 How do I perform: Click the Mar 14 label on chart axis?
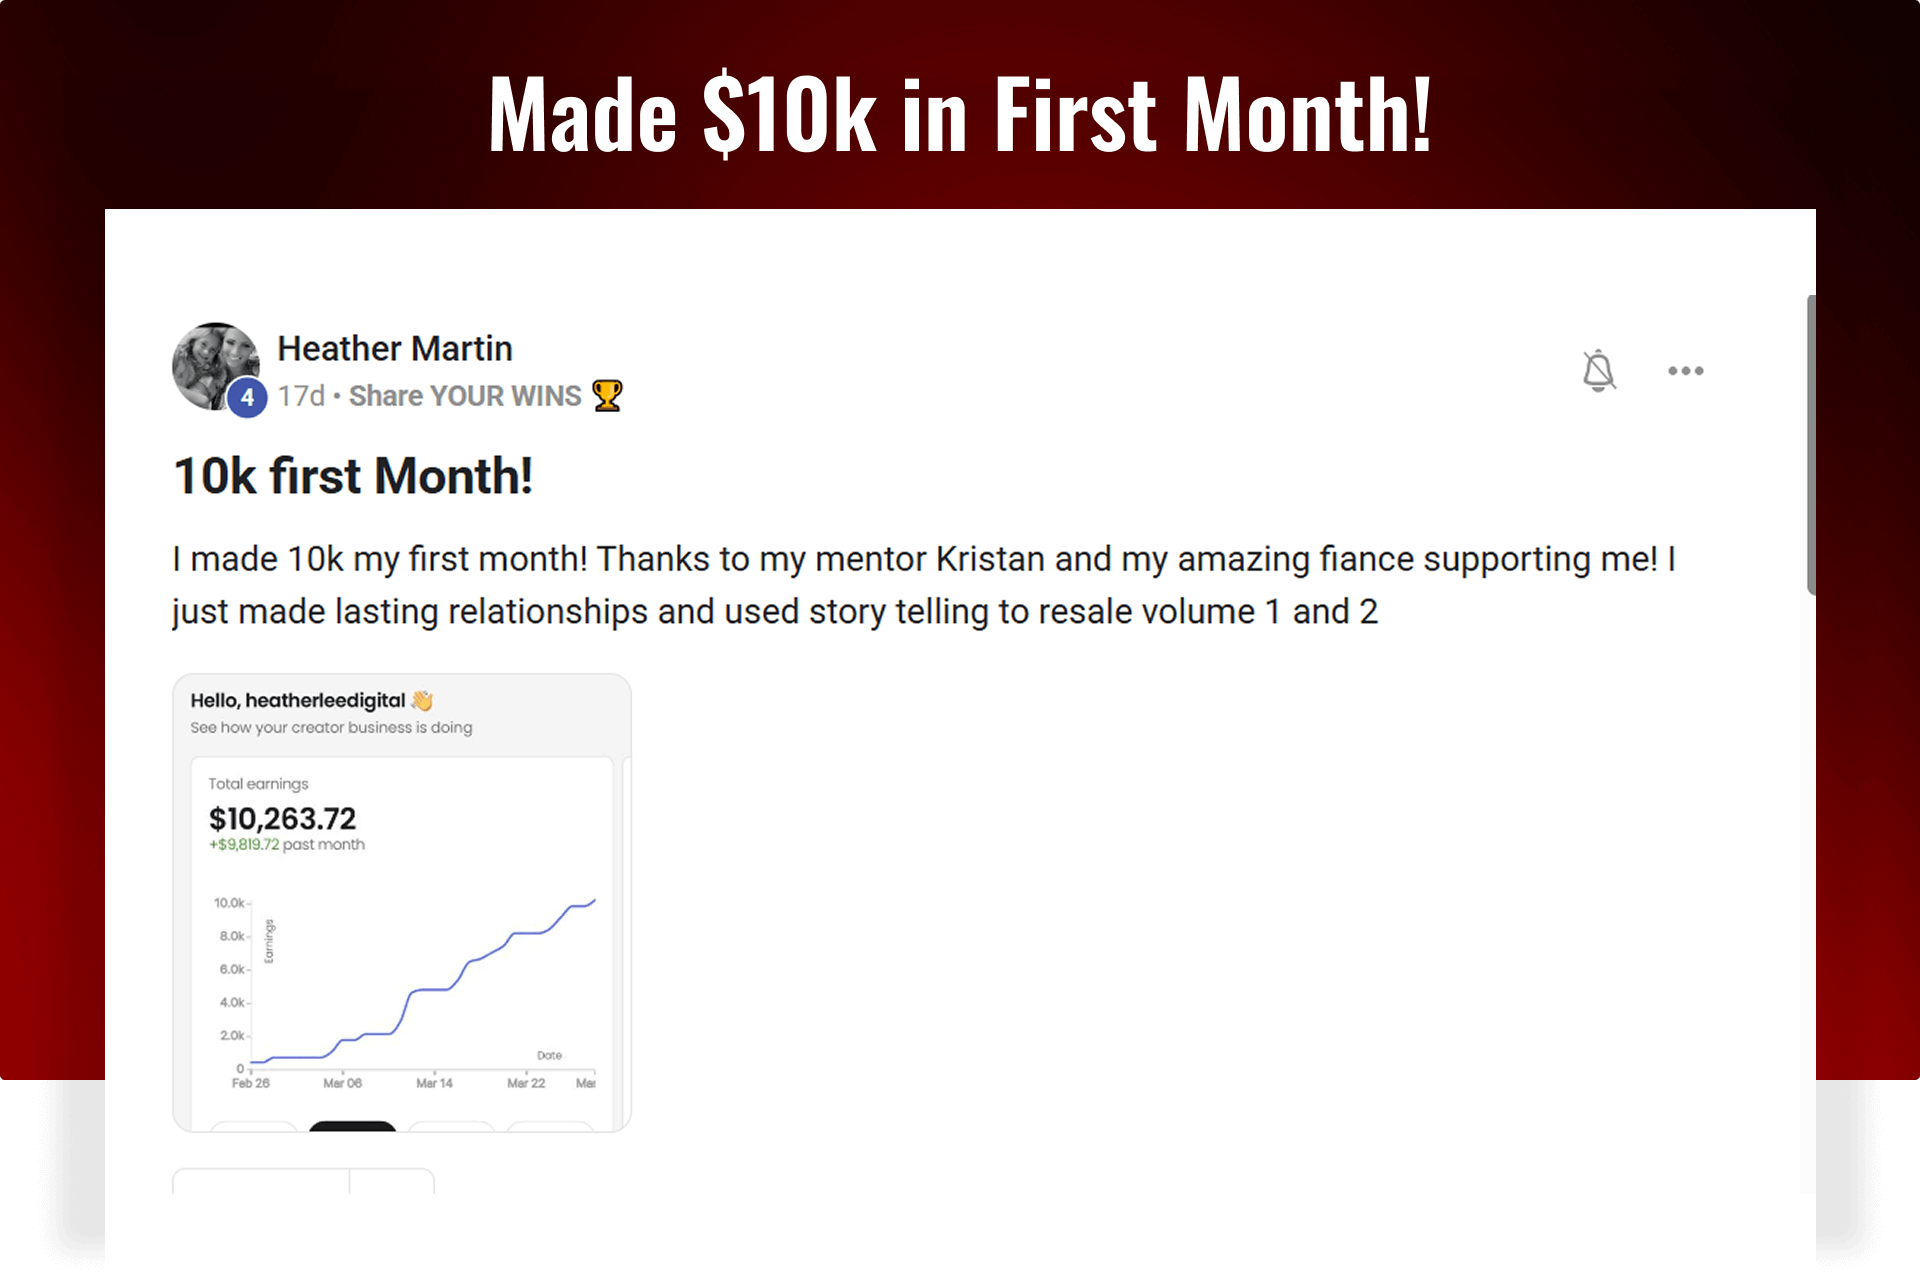[434, 1083]
